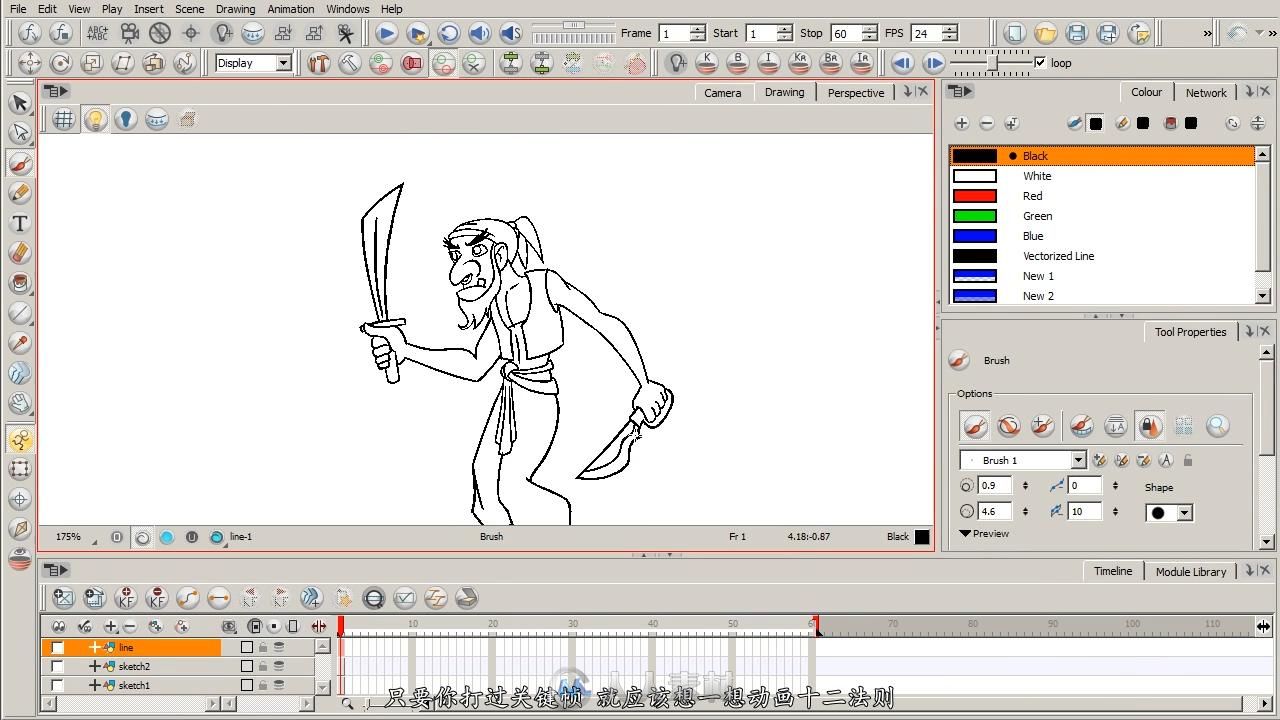
Task: Select the Contour Editor tool
Action: pyautogui.click(x=19, y=132)
